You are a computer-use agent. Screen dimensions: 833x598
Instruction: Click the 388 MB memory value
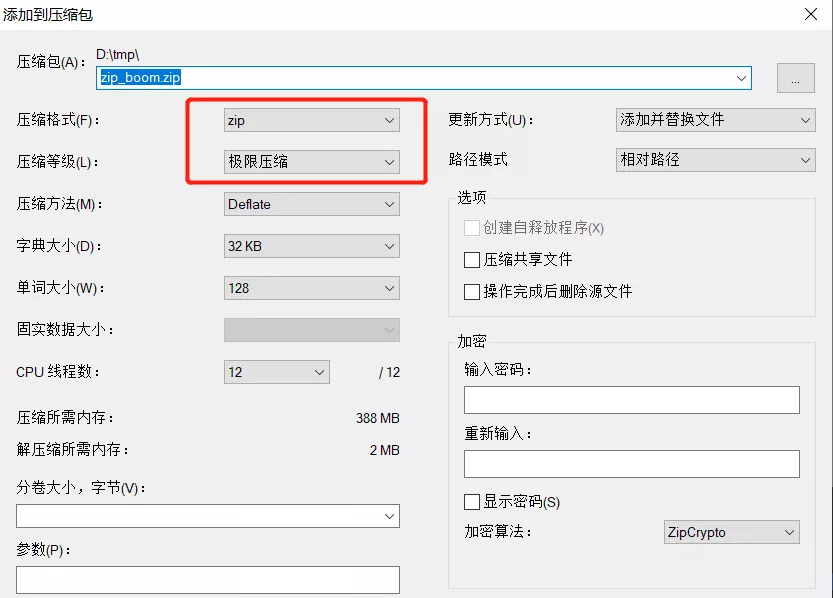tap(378, 418)
